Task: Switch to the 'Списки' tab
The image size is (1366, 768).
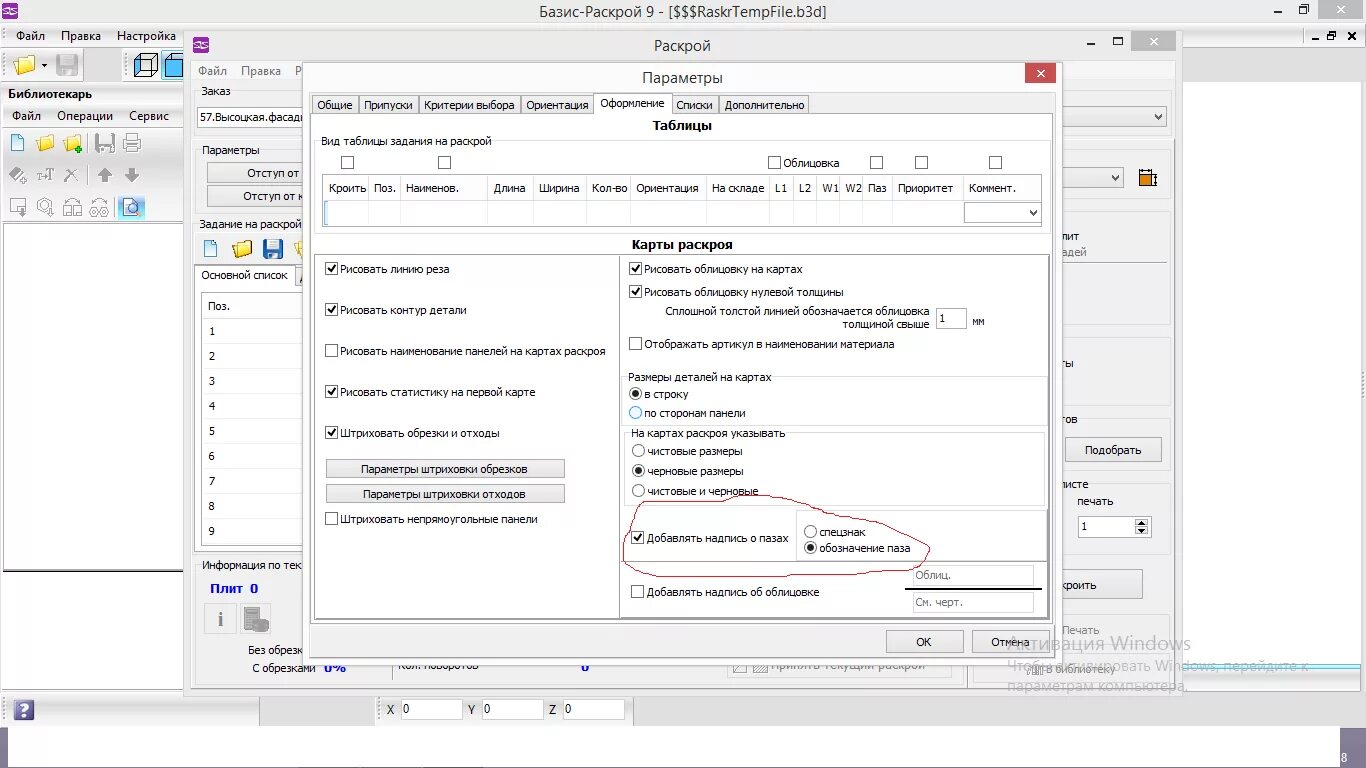Action: pos(694,105)
